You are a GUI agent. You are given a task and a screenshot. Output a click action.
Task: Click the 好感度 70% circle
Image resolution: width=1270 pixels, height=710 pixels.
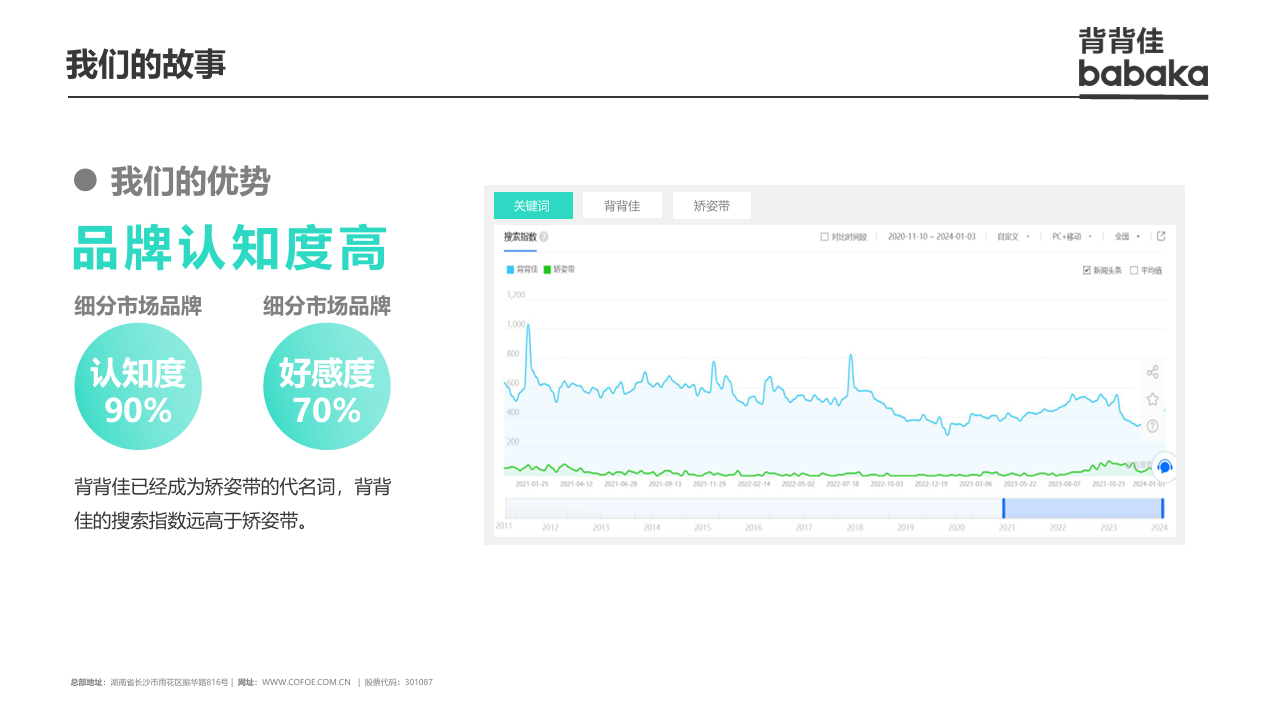pos(327,386)
